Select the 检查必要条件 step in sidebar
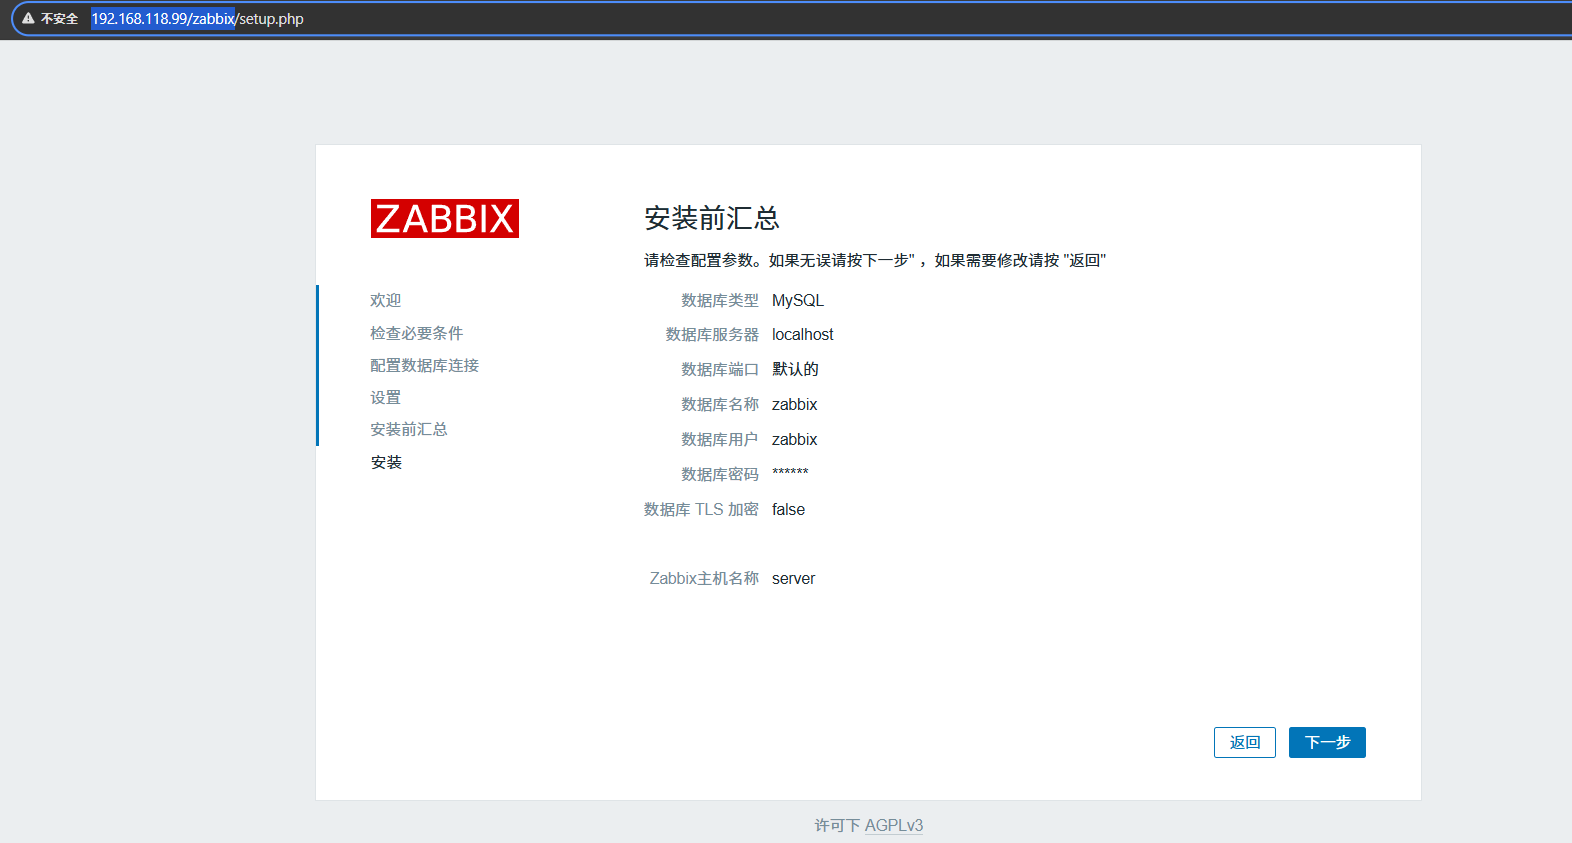This screenshot has width=1572, height=843. (x=416, y=333)
